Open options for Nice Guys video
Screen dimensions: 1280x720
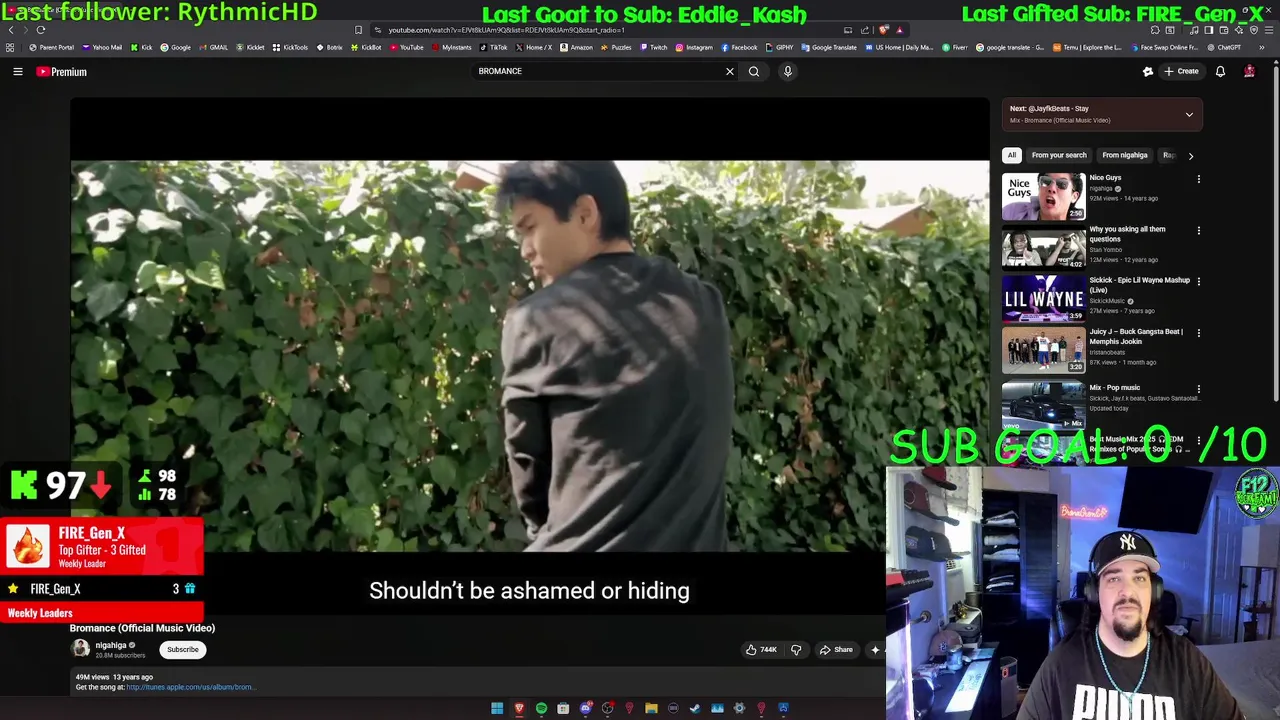(x=1199, y=179)
